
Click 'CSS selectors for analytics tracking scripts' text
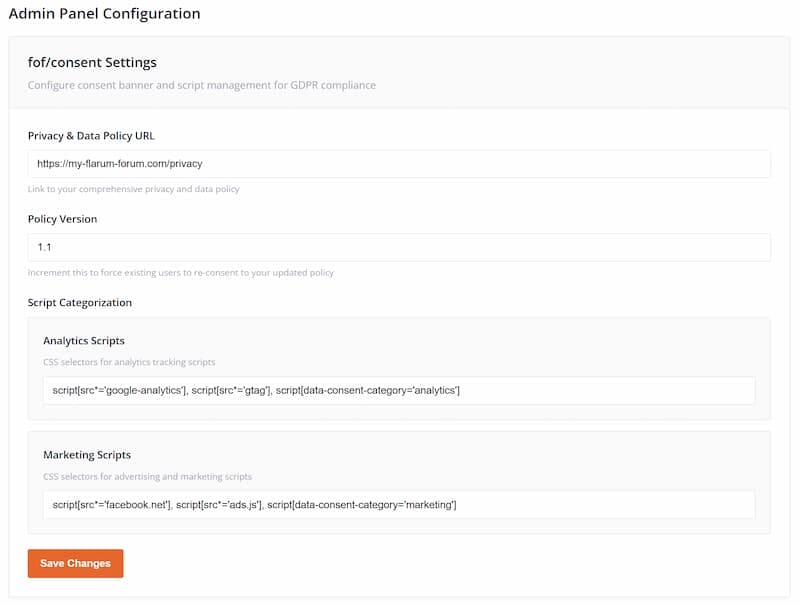(x=129, y=362)
